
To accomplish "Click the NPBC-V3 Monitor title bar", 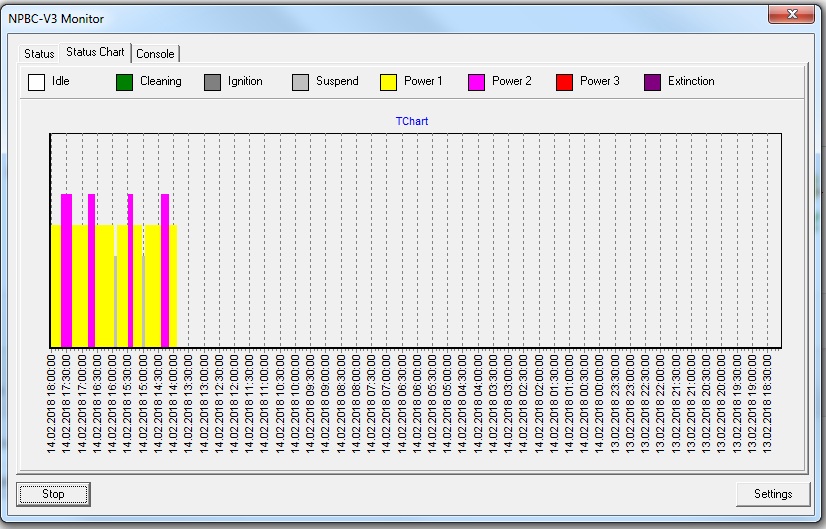I will (x=400, y=18).
